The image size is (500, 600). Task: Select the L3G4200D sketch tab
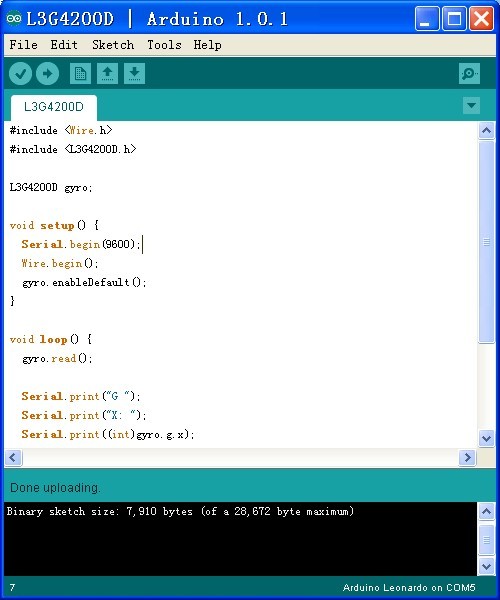pyautogui.click(x=54, y=107)
